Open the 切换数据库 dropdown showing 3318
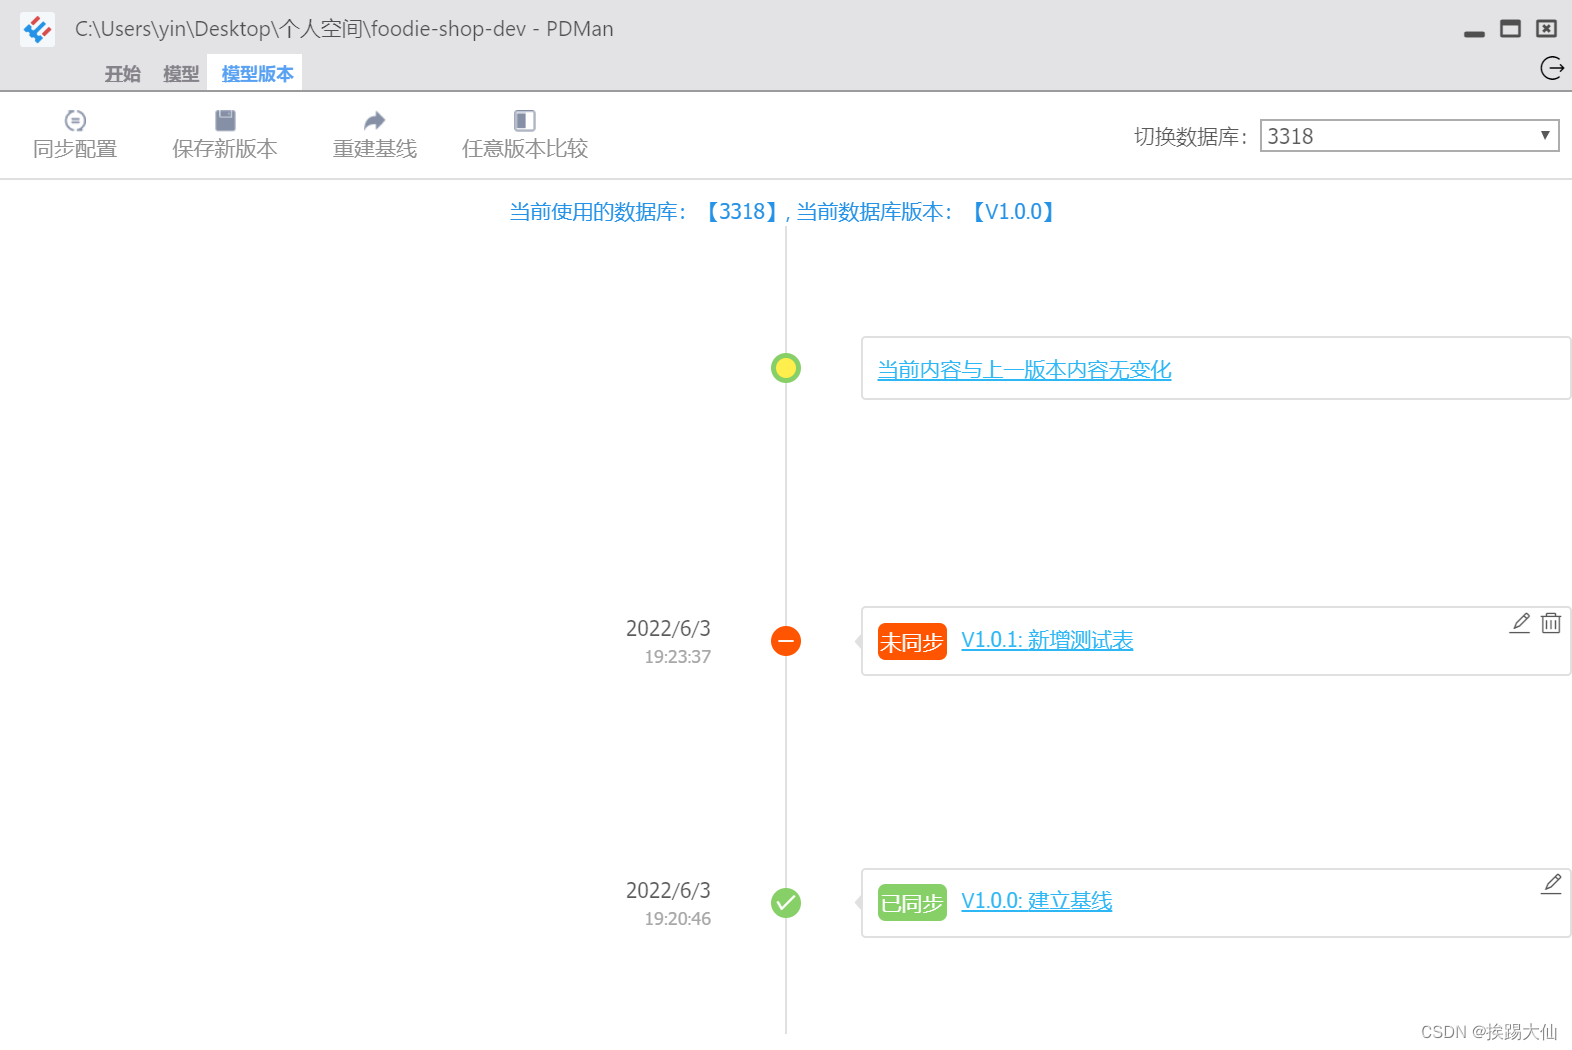This screenshot has width=1572, height=1050. (x=1409, y=136)
